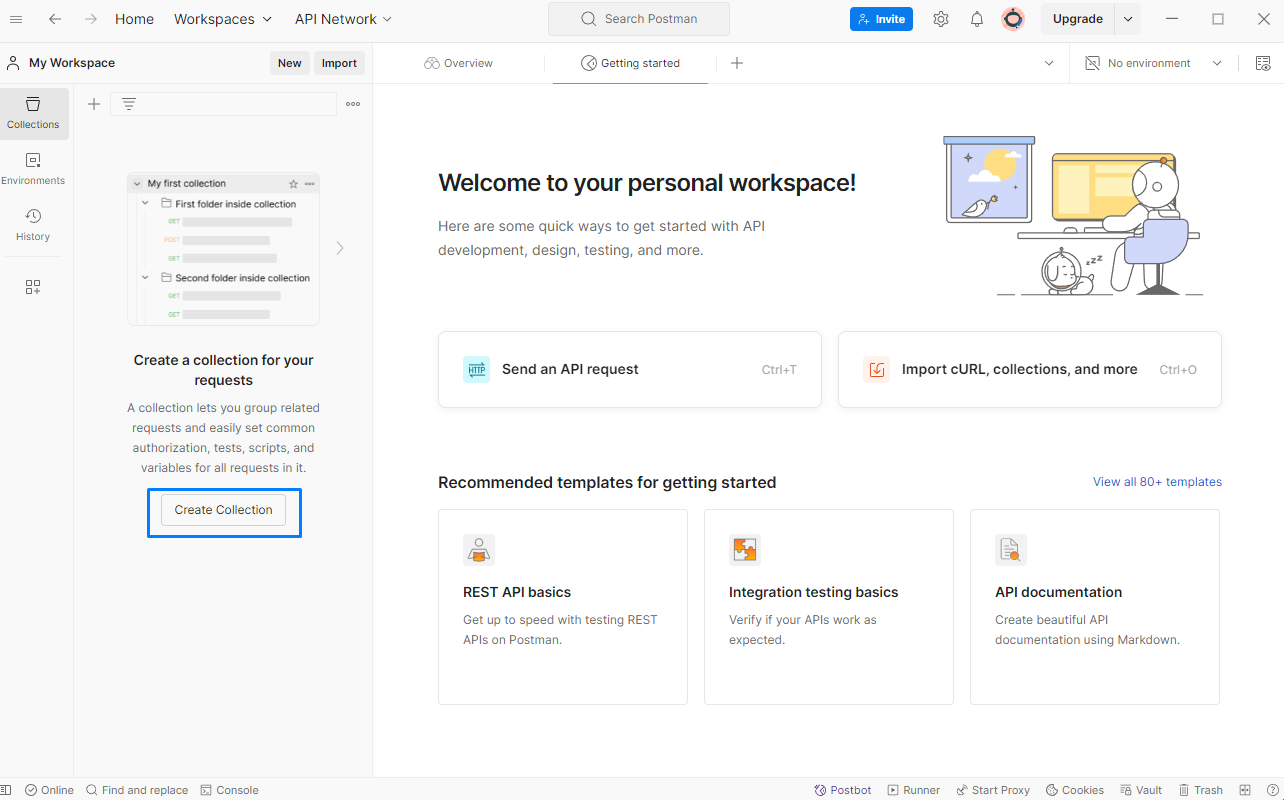Go forward with the right arrow

(91, 19)
